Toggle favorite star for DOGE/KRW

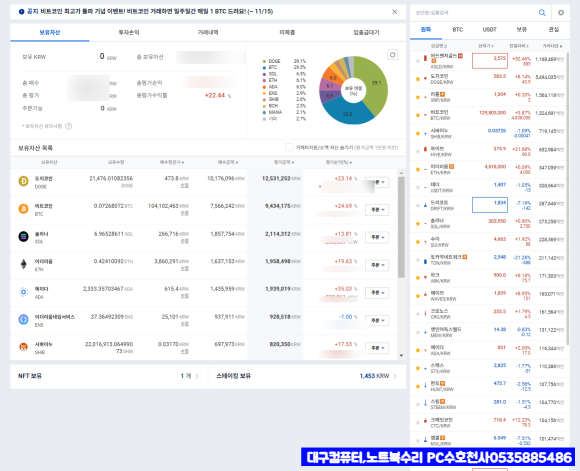pos(418,79)
